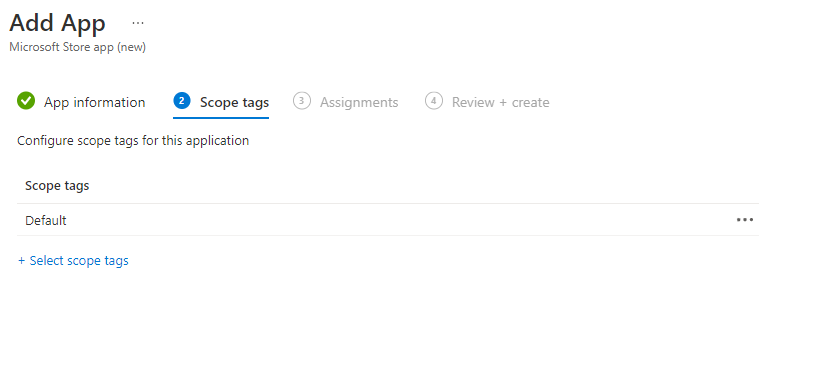Click the grey step 3 circle icon
The width and height of the screenshot is (828, 382).
click(302, 100)
